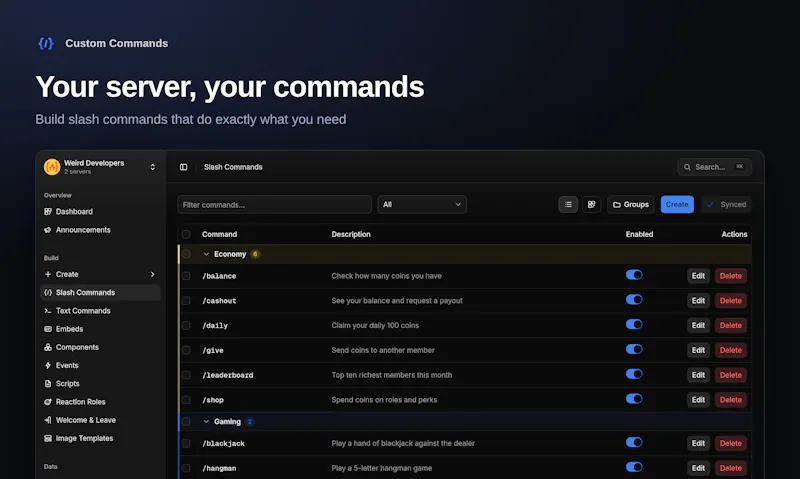Click the Description column header
The image size is (800, 479).
coord(351,234)
